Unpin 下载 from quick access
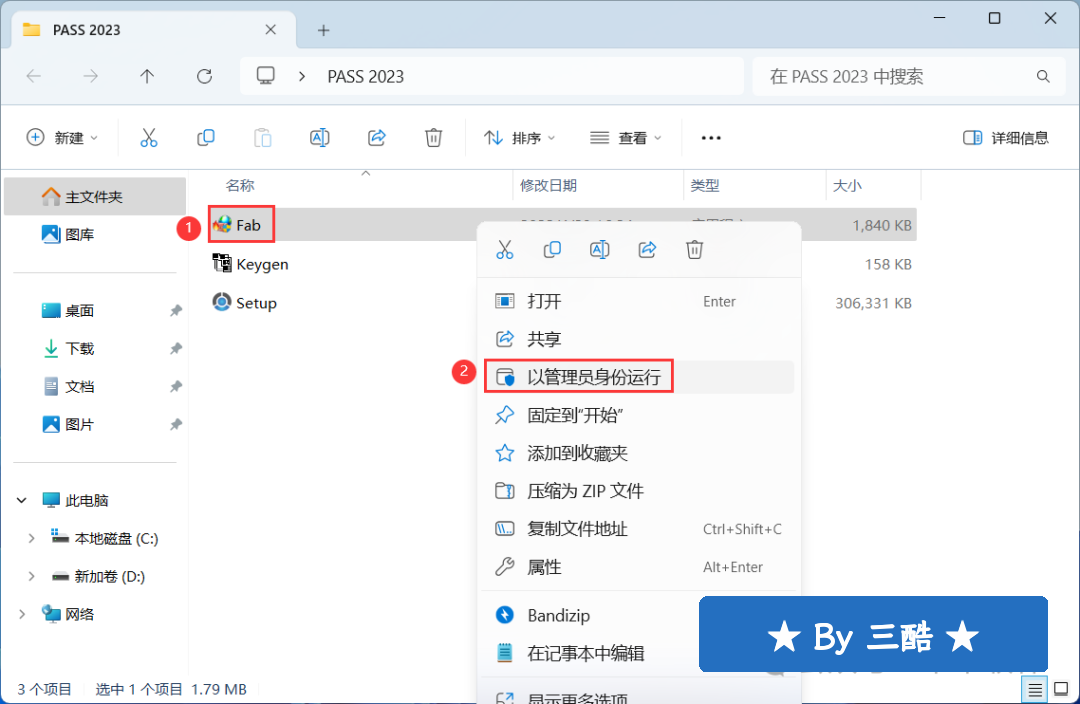1080x704 pixels. (x=176, y=349)
